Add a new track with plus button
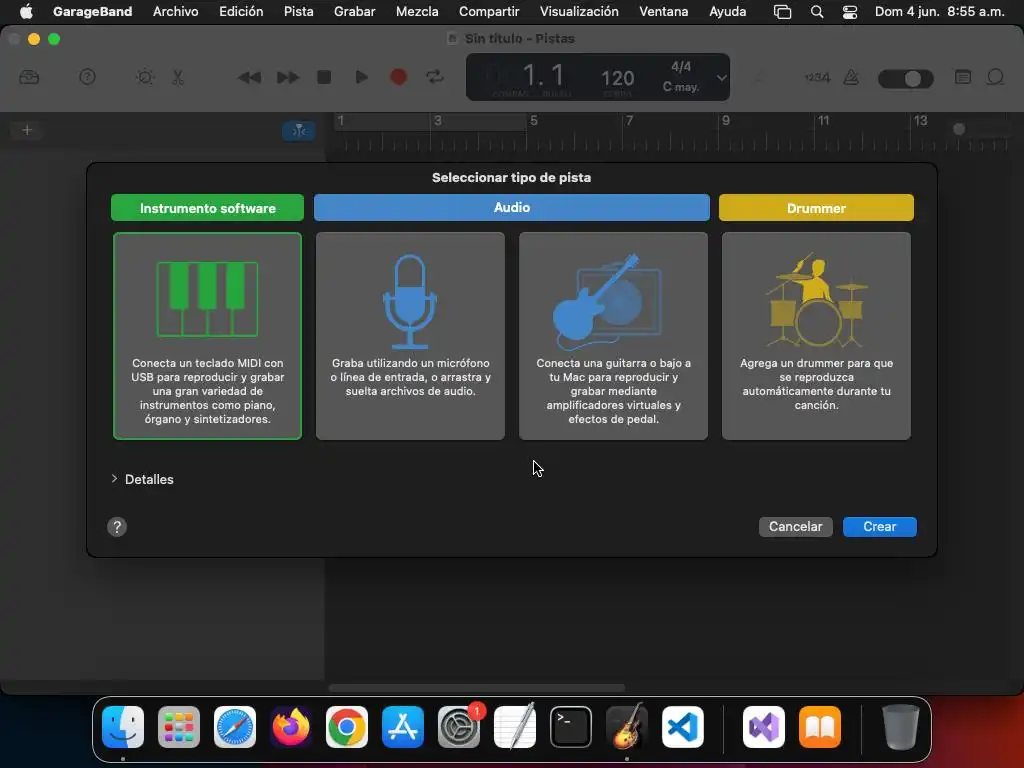This screenshot has height=768, width=1024. (x=27, y=130)
